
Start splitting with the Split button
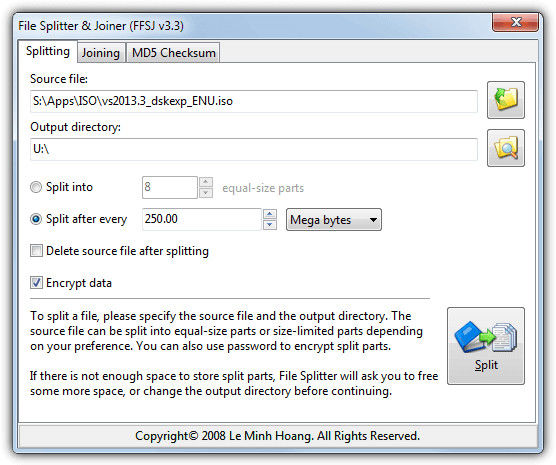tap(486, 346)
